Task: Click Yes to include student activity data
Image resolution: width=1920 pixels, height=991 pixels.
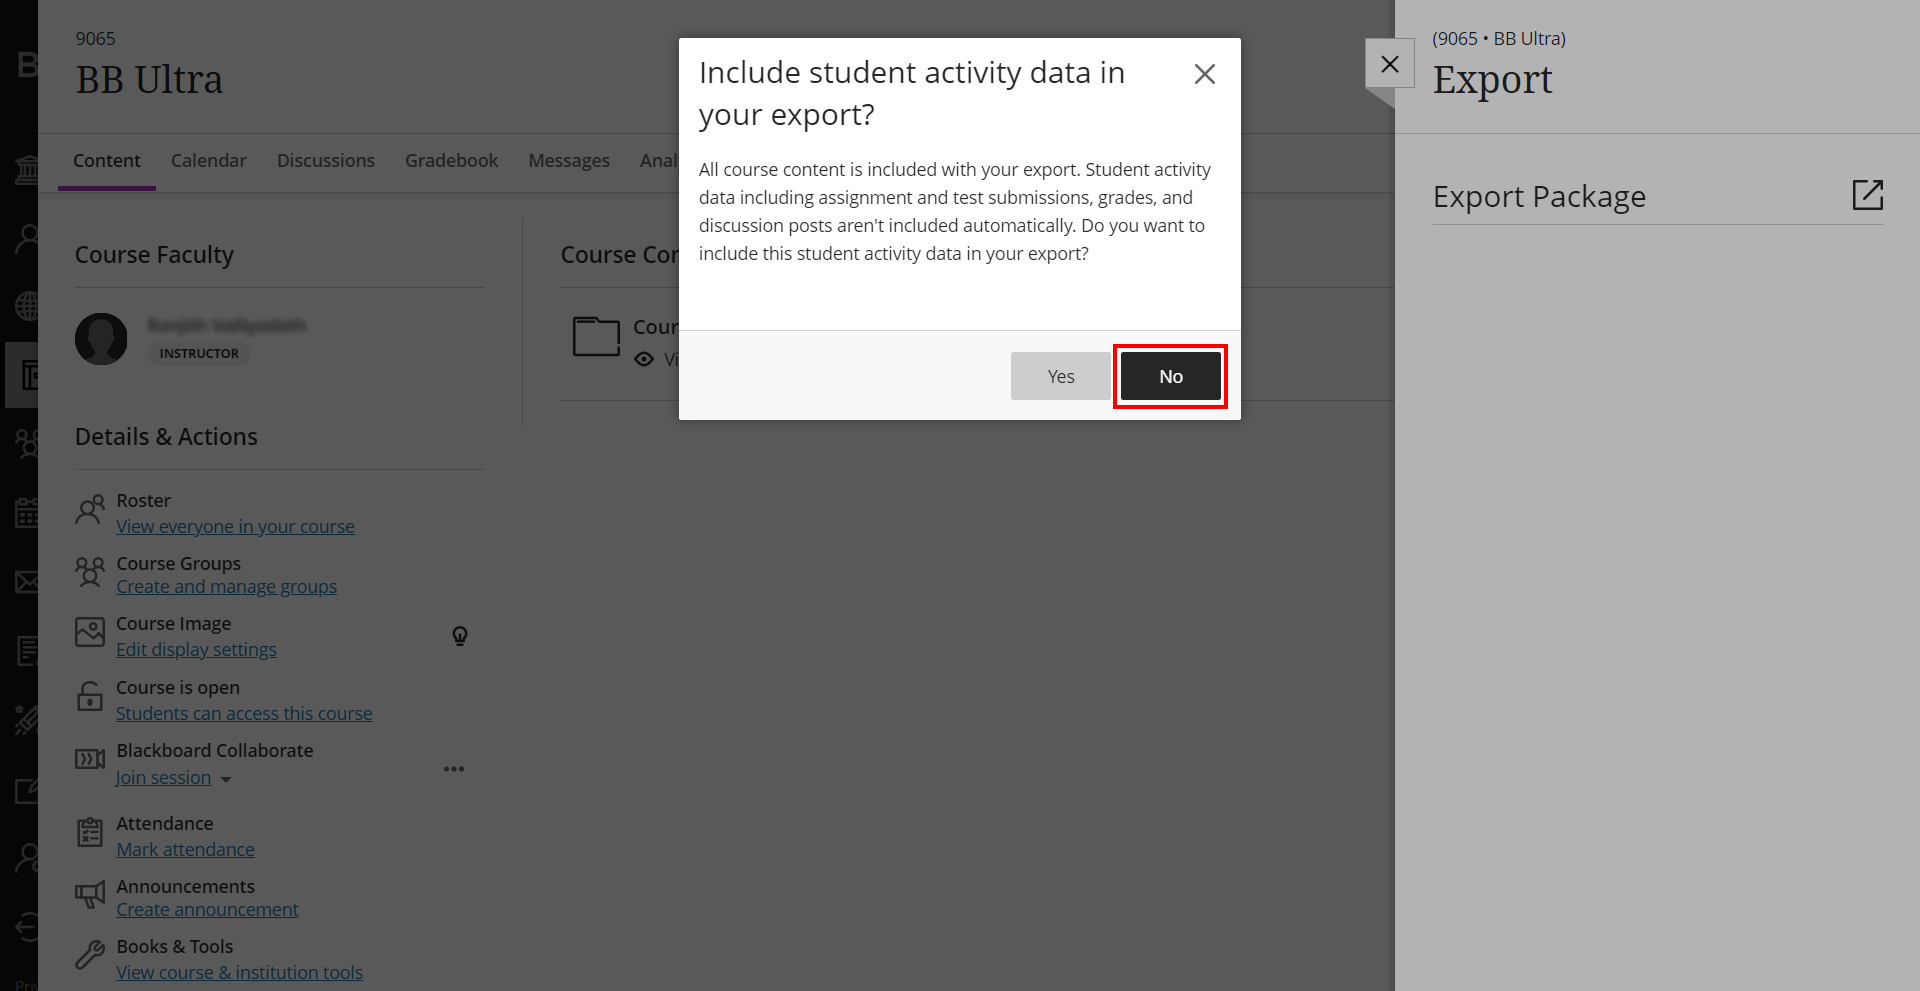Action: pyautogui.click(x=1060, y=376)
